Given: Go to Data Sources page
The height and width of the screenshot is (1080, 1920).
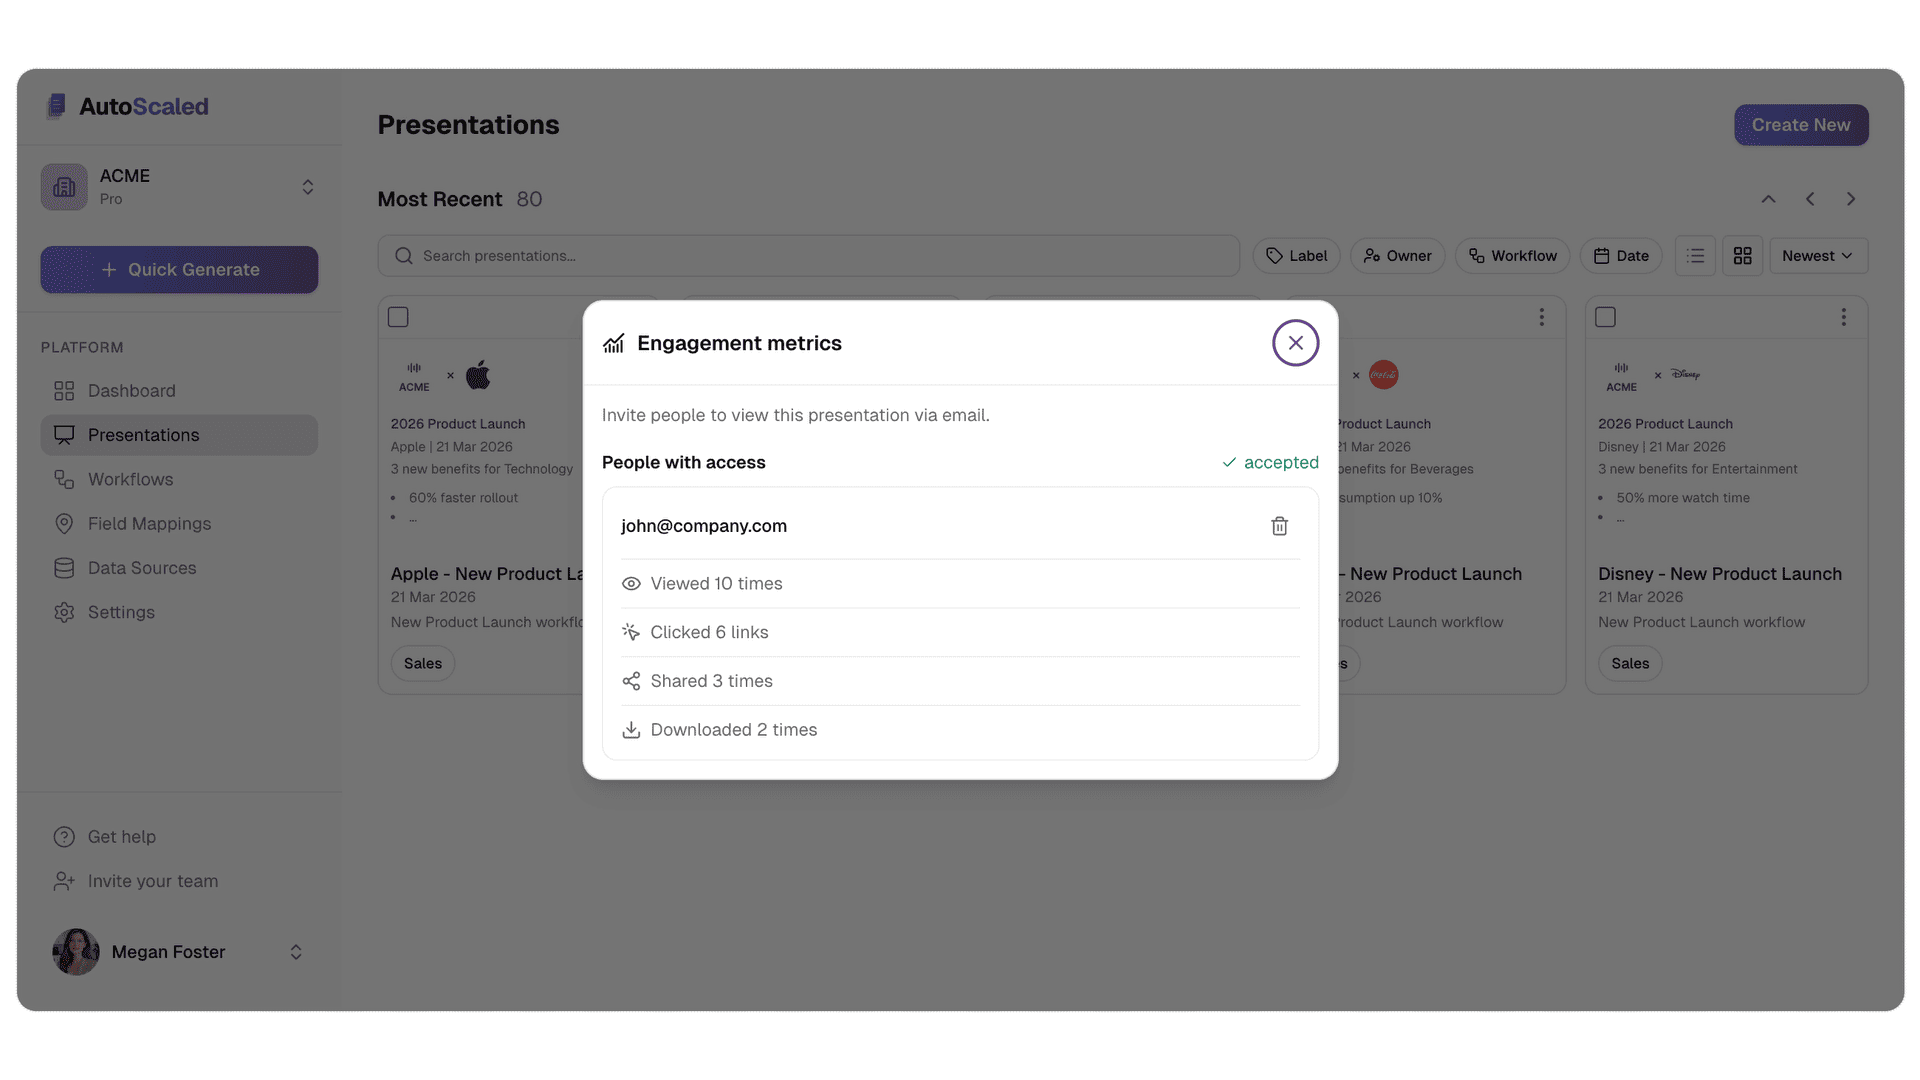Looking at the screenshot, I should (141, 568).
